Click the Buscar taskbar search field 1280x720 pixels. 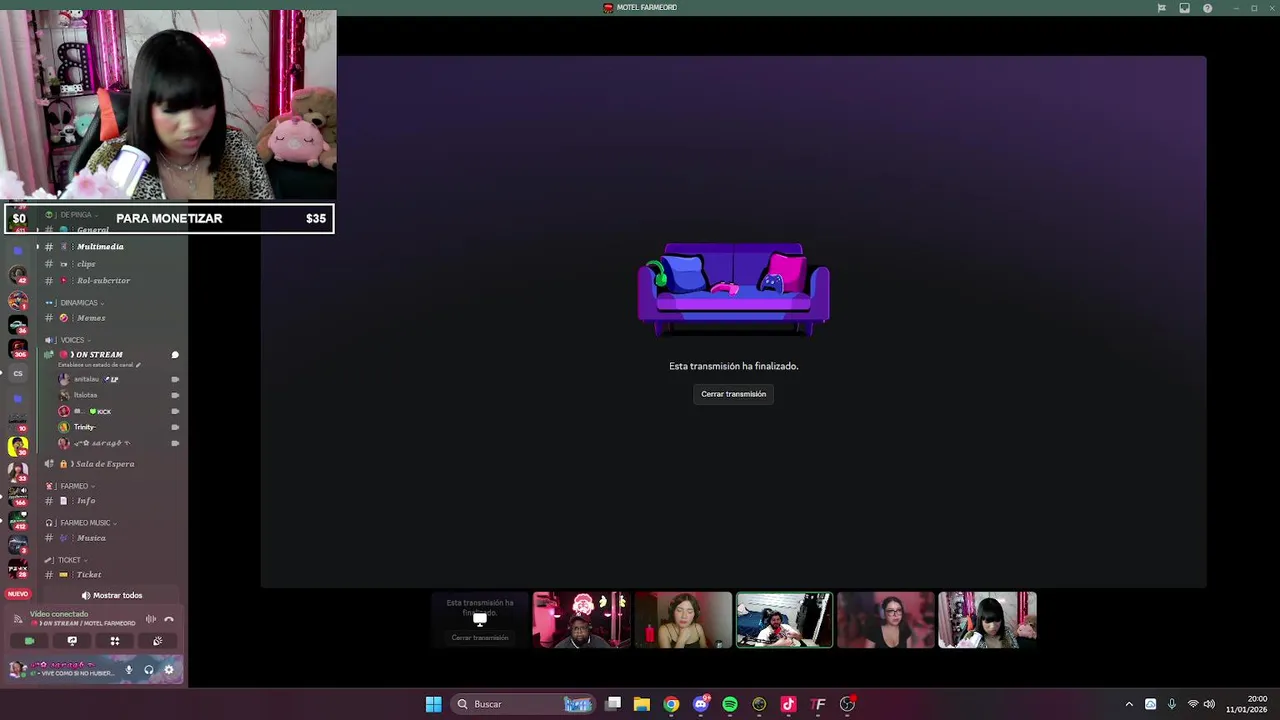tap(523, 704)
